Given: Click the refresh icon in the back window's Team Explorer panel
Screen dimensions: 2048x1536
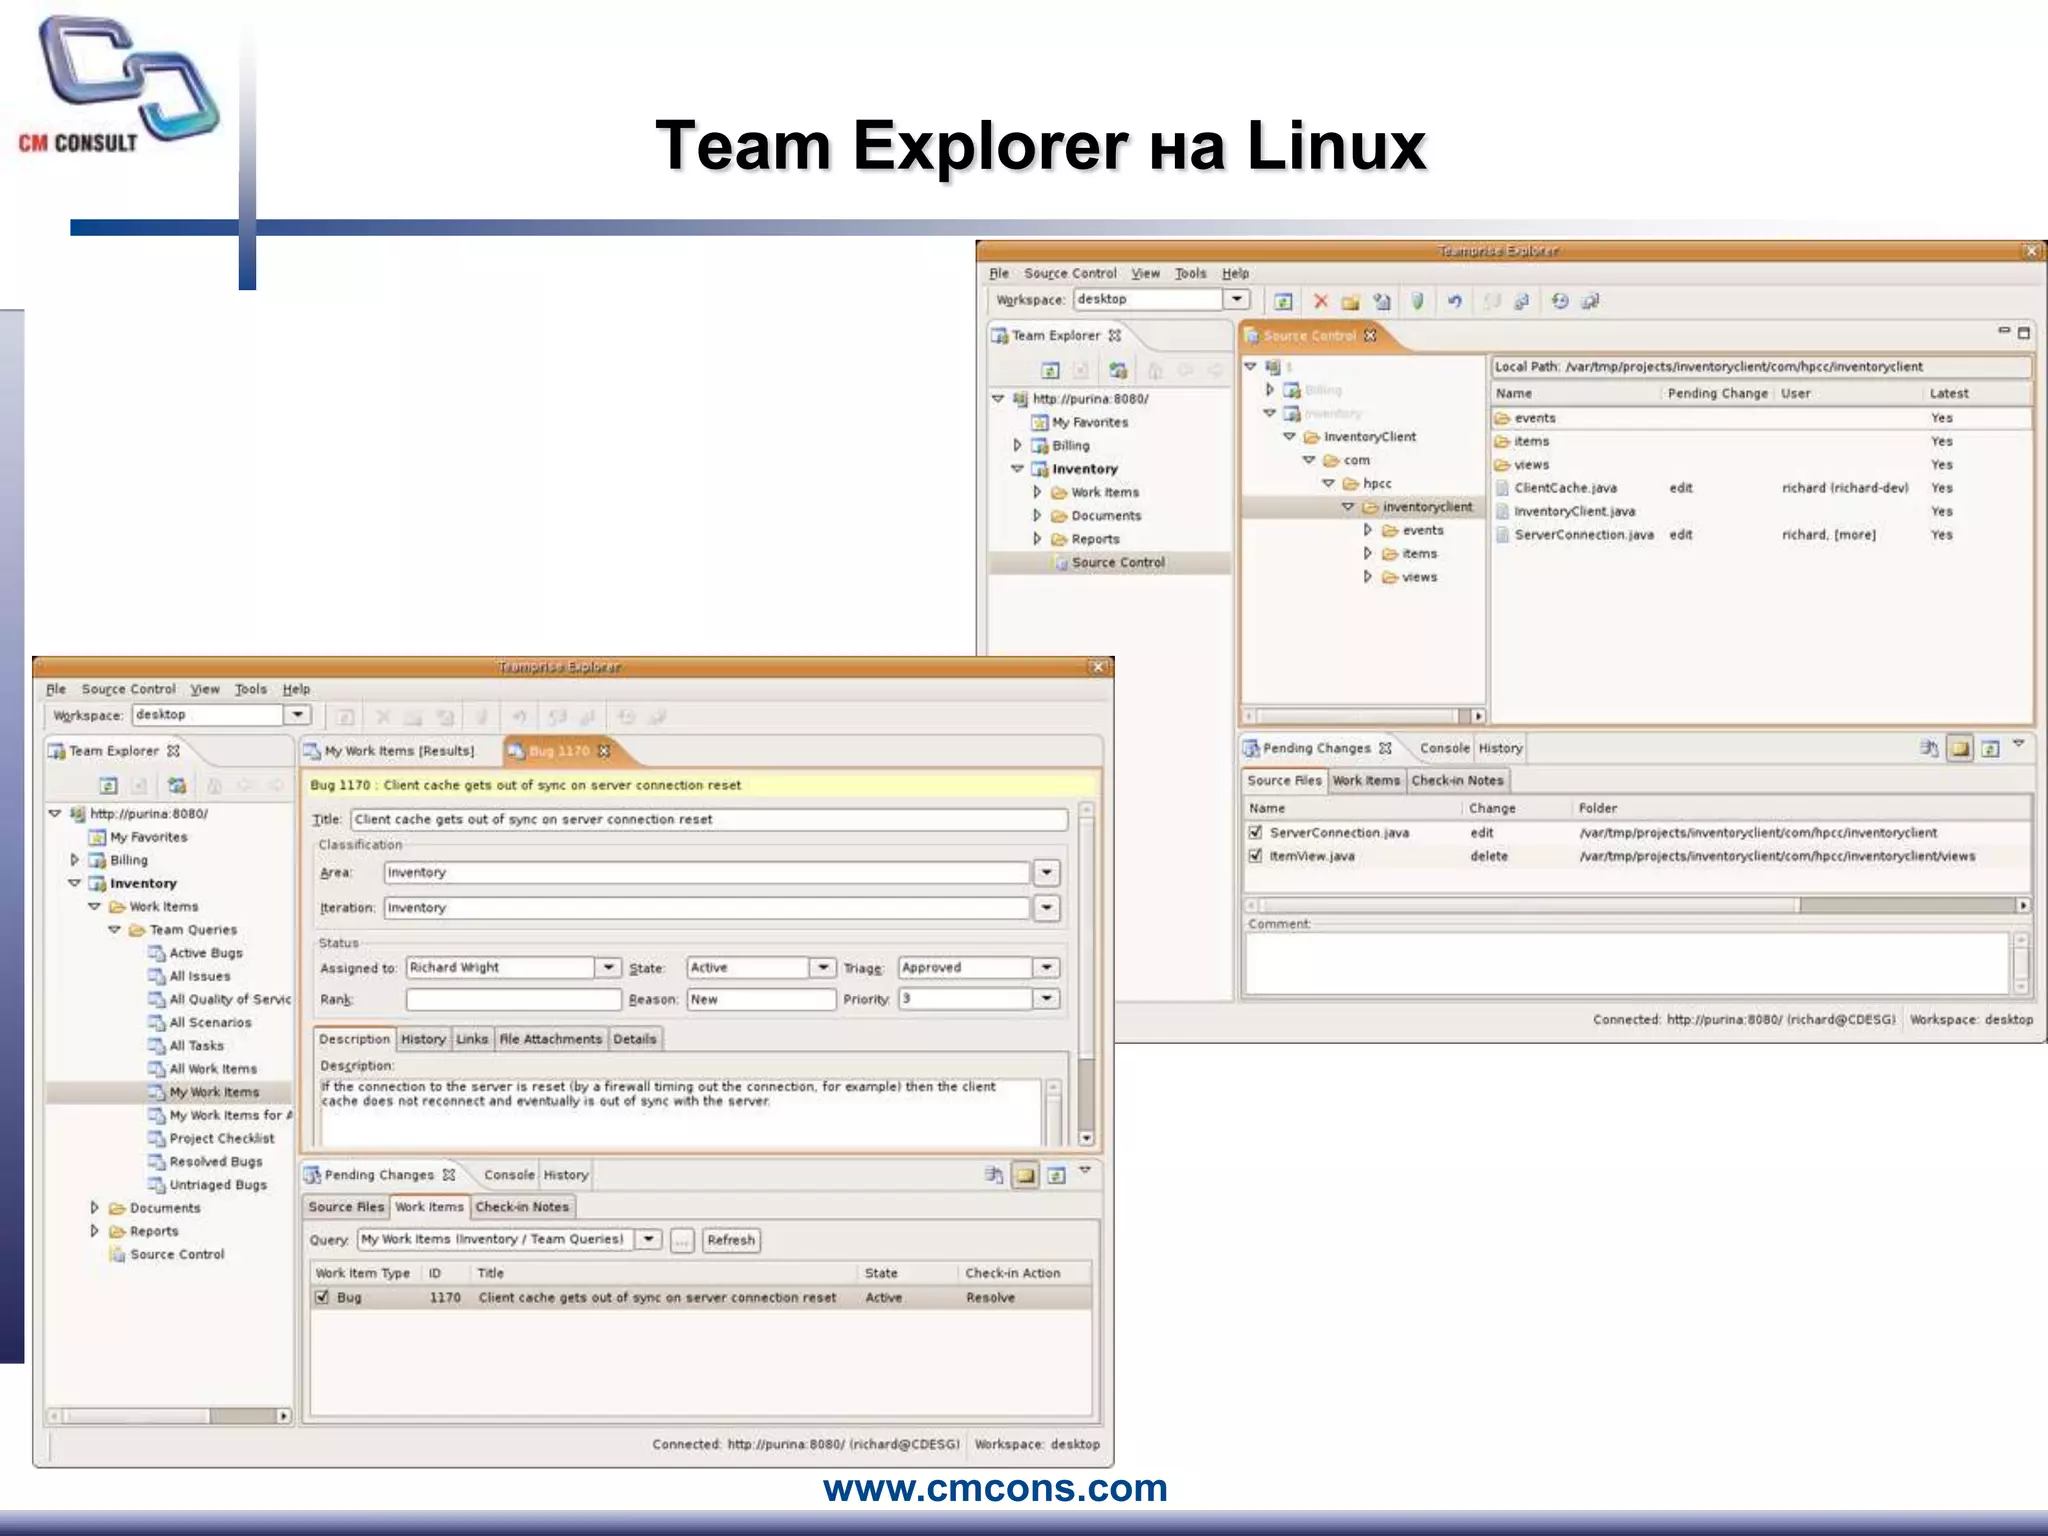Looking at the screenshot, I should click(x=1050, y=371).
